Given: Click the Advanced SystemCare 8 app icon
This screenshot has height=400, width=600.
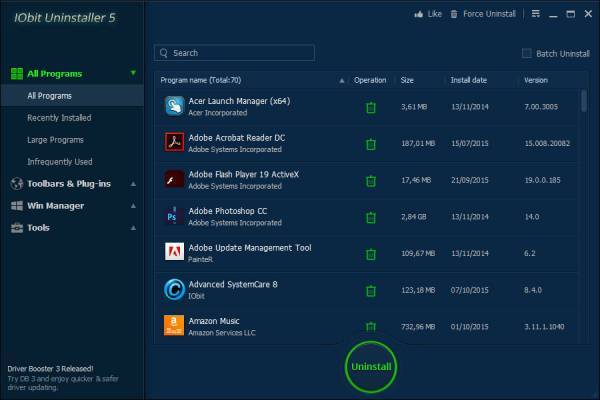Looking at the screenshot, I should click(x=174, y=289).
